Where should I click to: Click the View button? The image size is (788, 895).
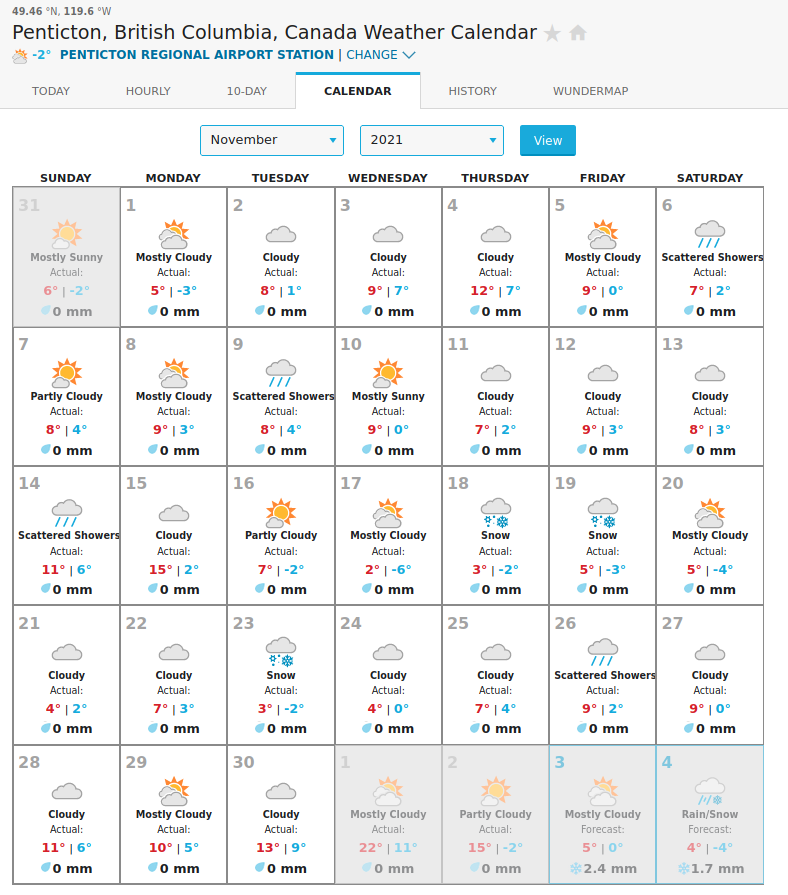click(x=548, y=140)
